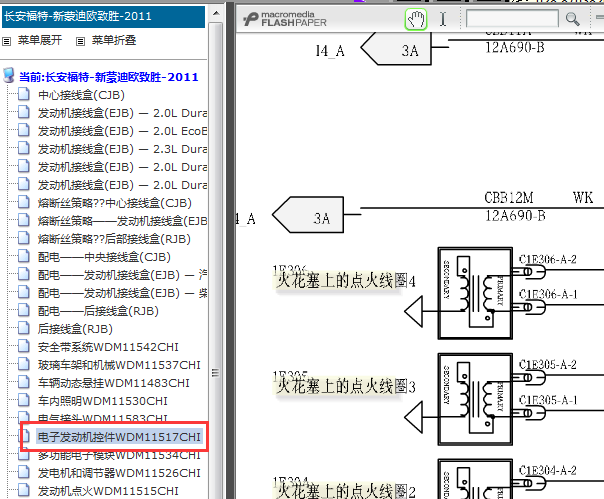Click page icon next to 后接线盒(RJB)
Image resolution: width=604 pixels, height=499 pixels.
click(x=23, y=328)
